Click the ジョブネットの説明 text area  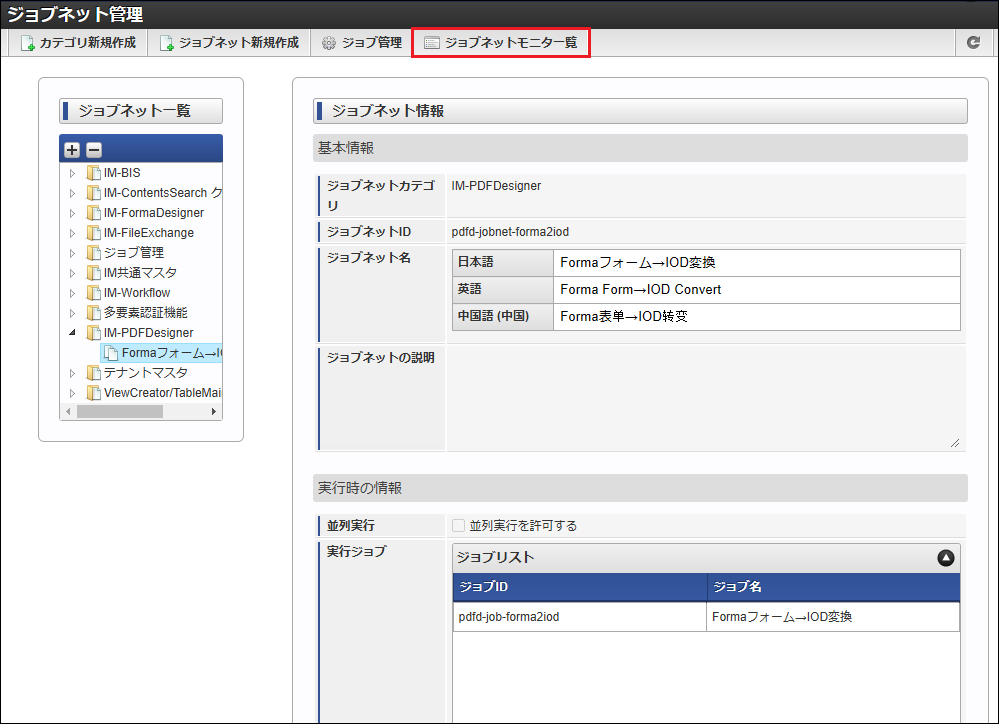(705, 397)
